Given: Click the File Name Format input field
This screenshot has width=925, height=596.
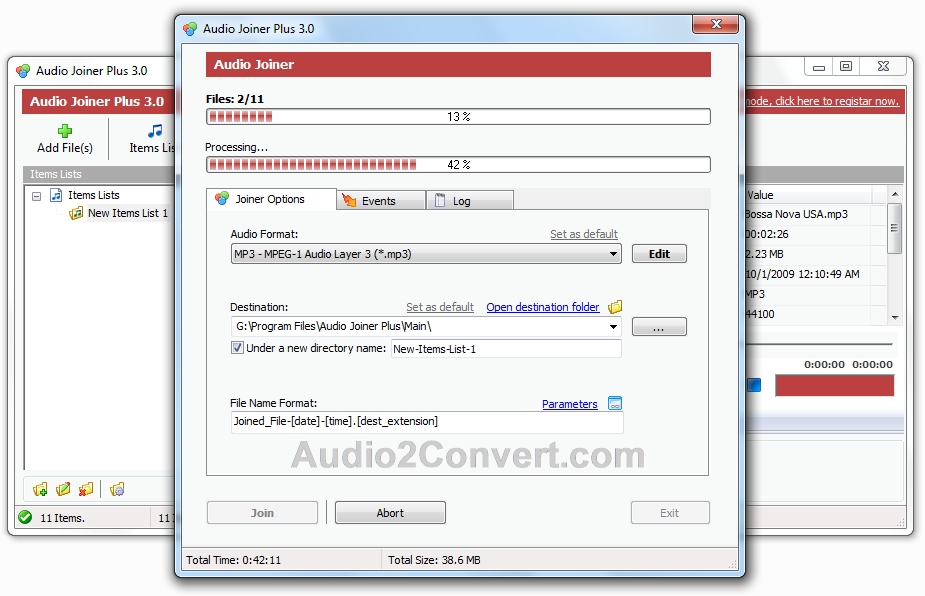Looking at the screenshot, I should tap(427, 421).
